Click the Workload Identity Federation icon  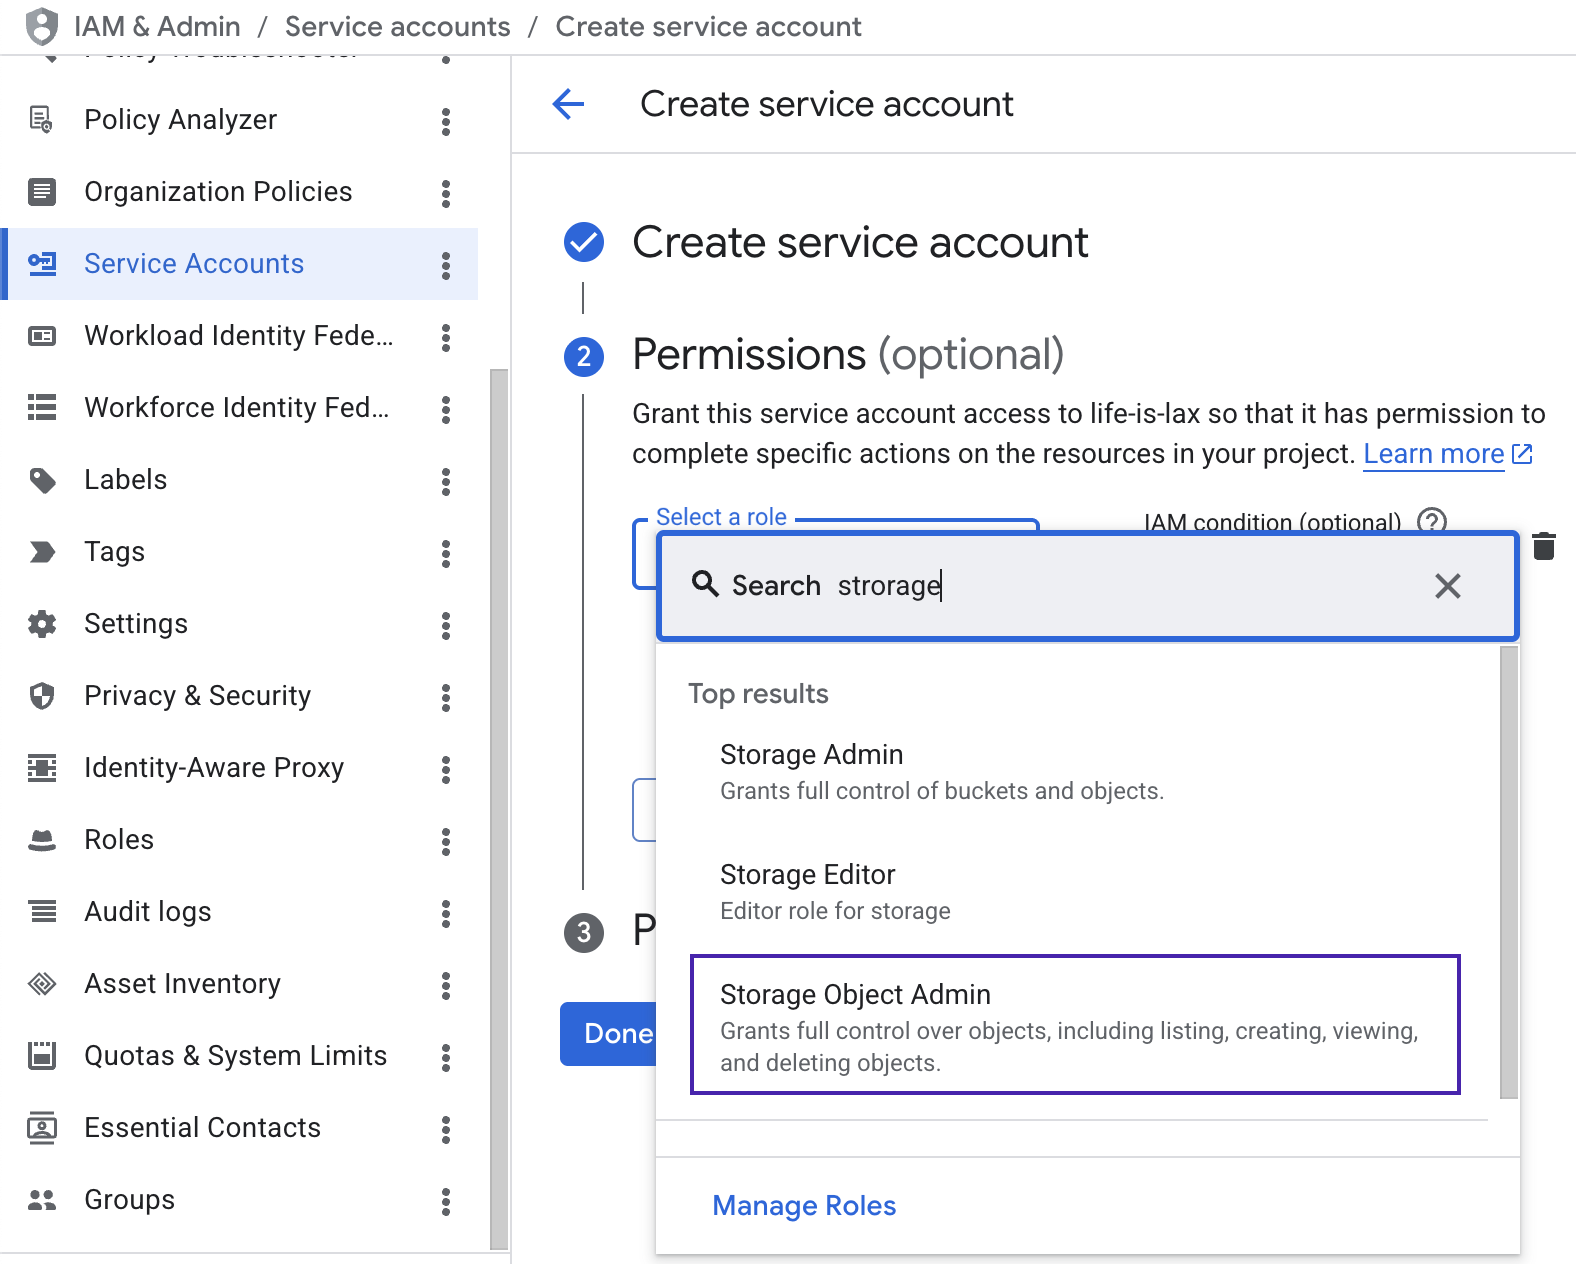[x=42, y=336]
